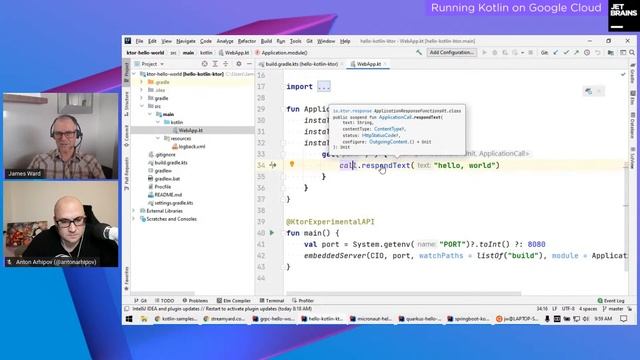The width and height of the screenshot is (640, 360).
Task: Collapse the resources folder
Action: [x=158, y=138]
